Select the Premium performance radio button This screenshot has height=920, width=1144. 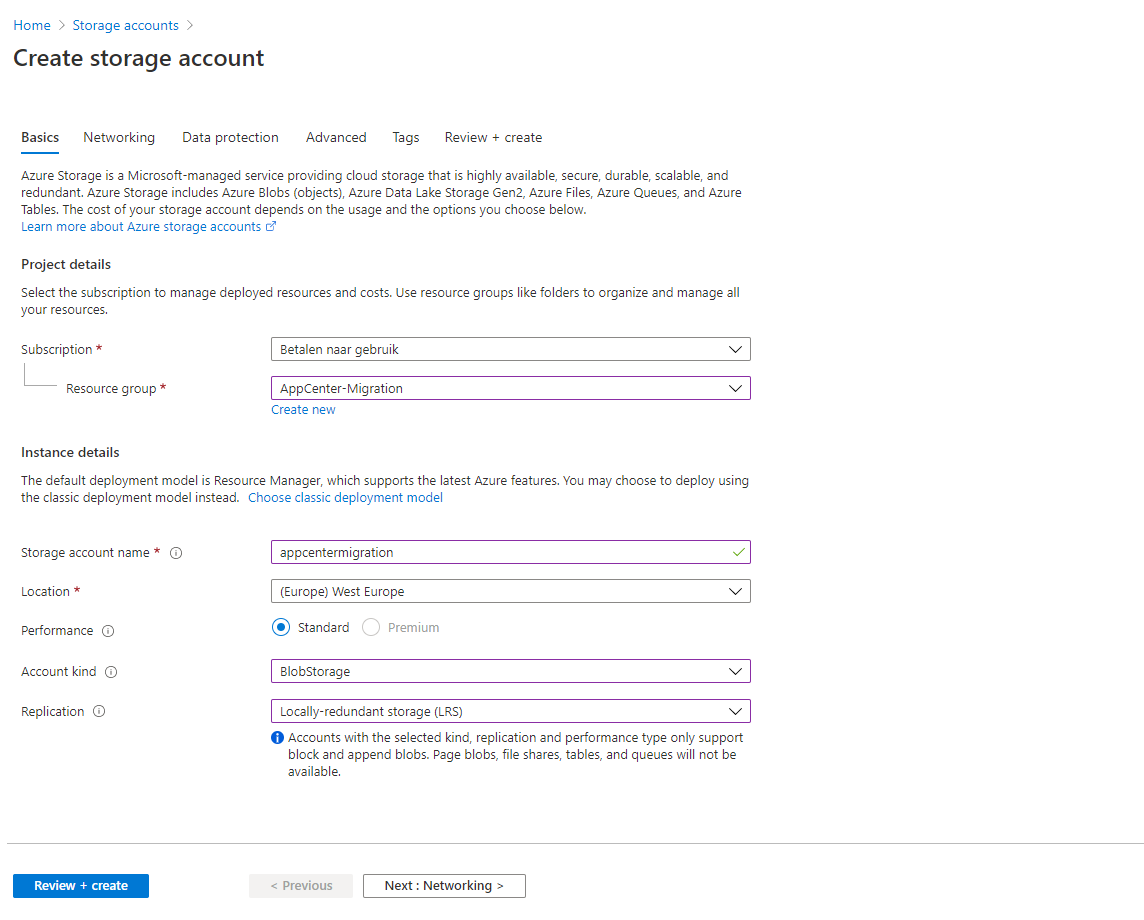pos(371,628)
